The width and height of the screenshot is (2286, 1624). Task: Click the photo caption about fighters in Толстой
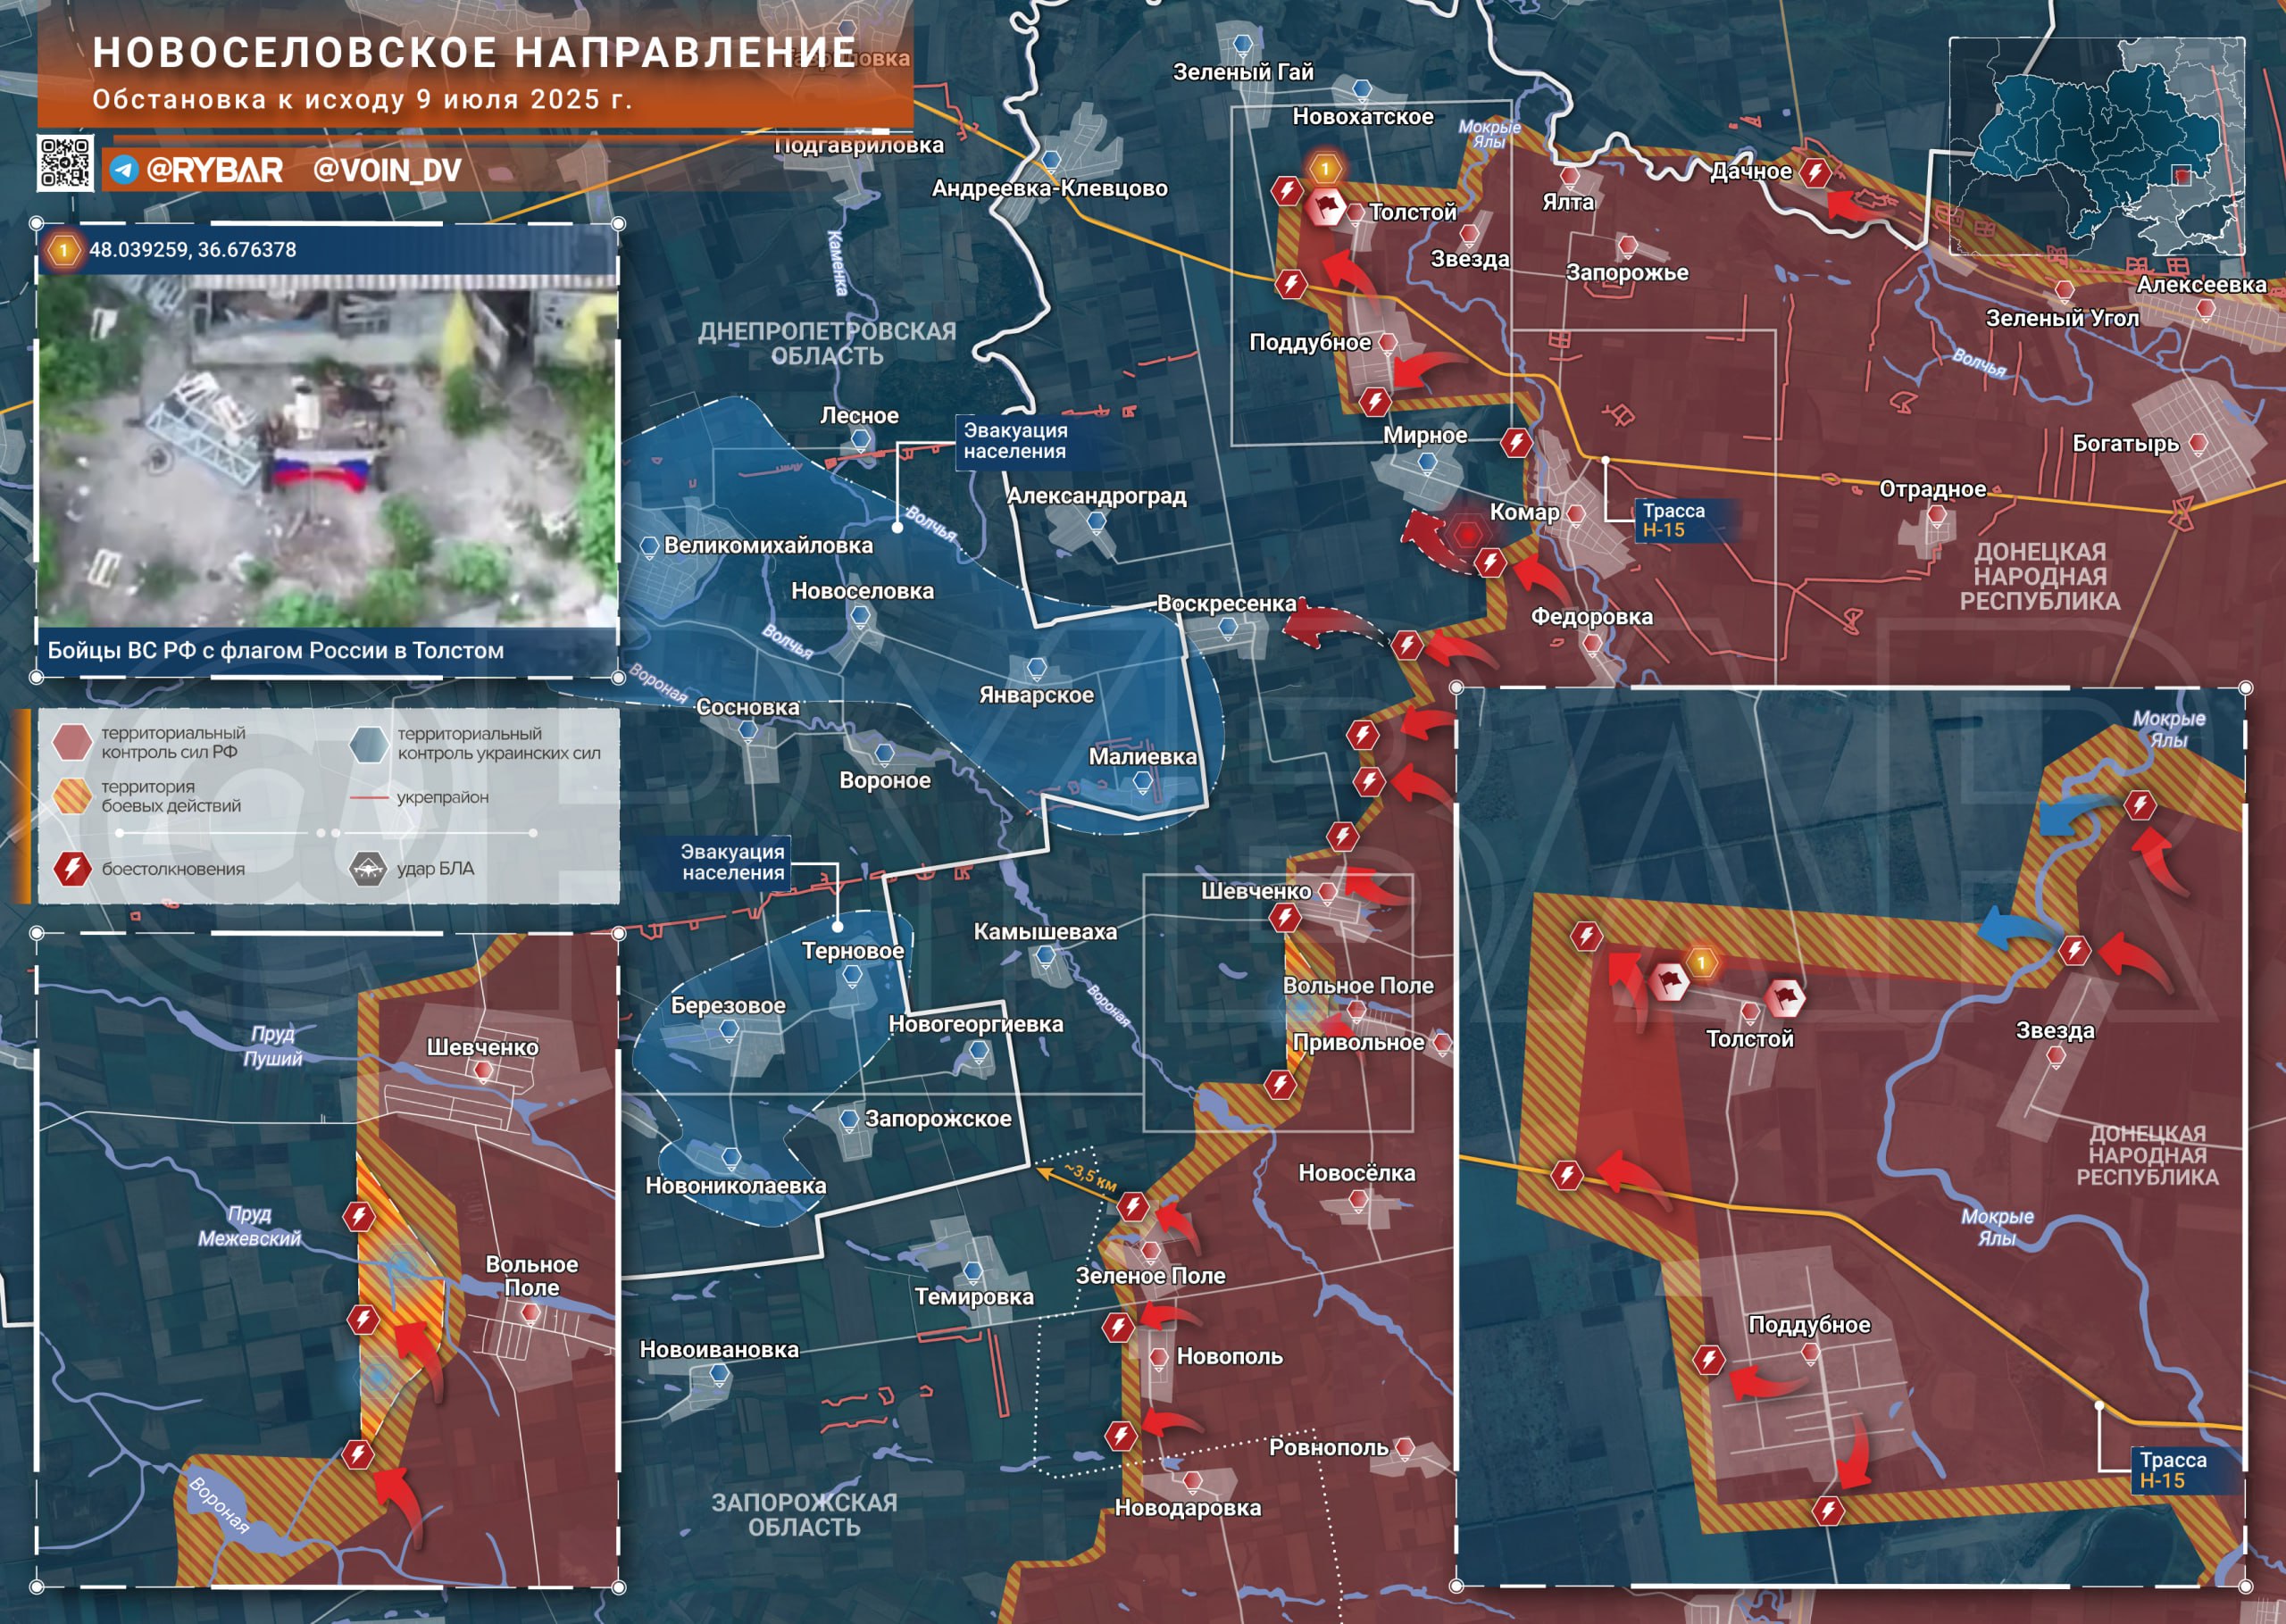click(276, 650)
